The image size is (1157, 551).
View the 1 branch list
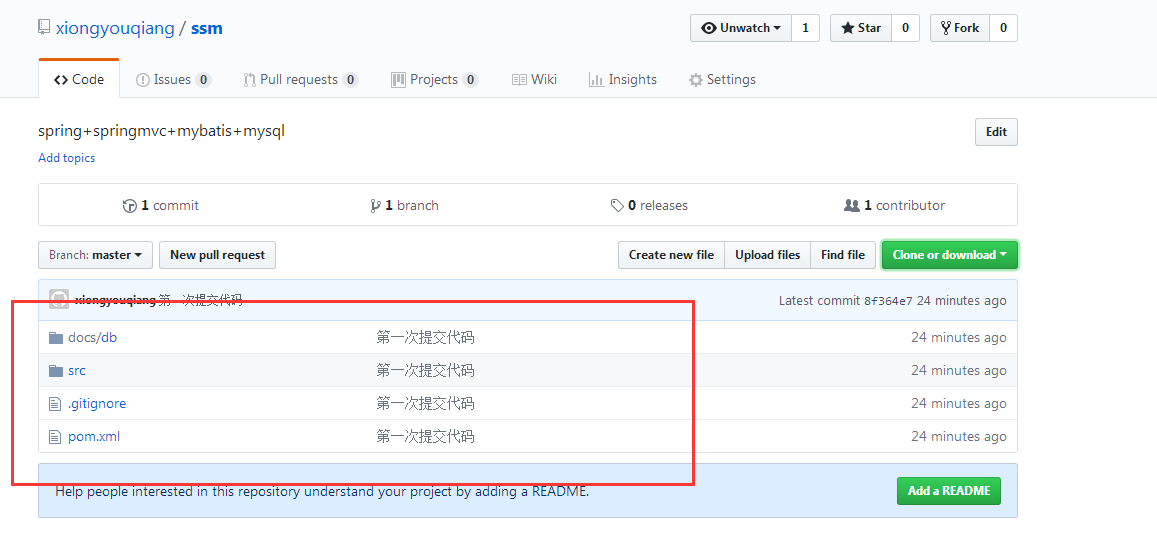404,206
